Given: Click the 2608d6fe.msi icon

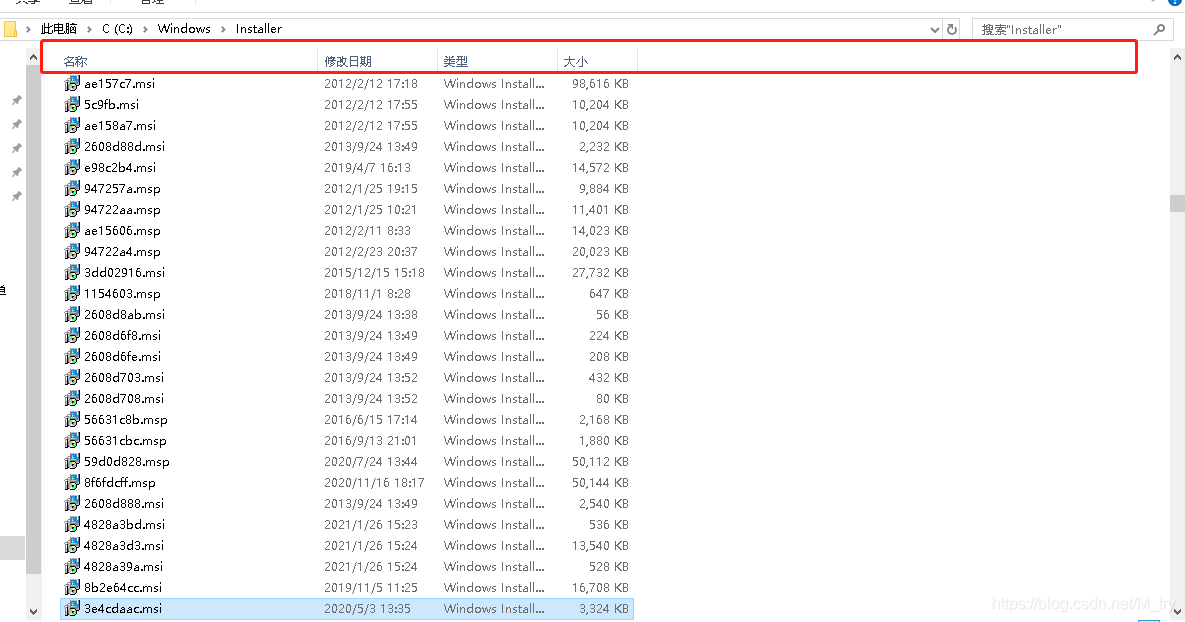Looking at the screenshot, I should pos(72,357).
